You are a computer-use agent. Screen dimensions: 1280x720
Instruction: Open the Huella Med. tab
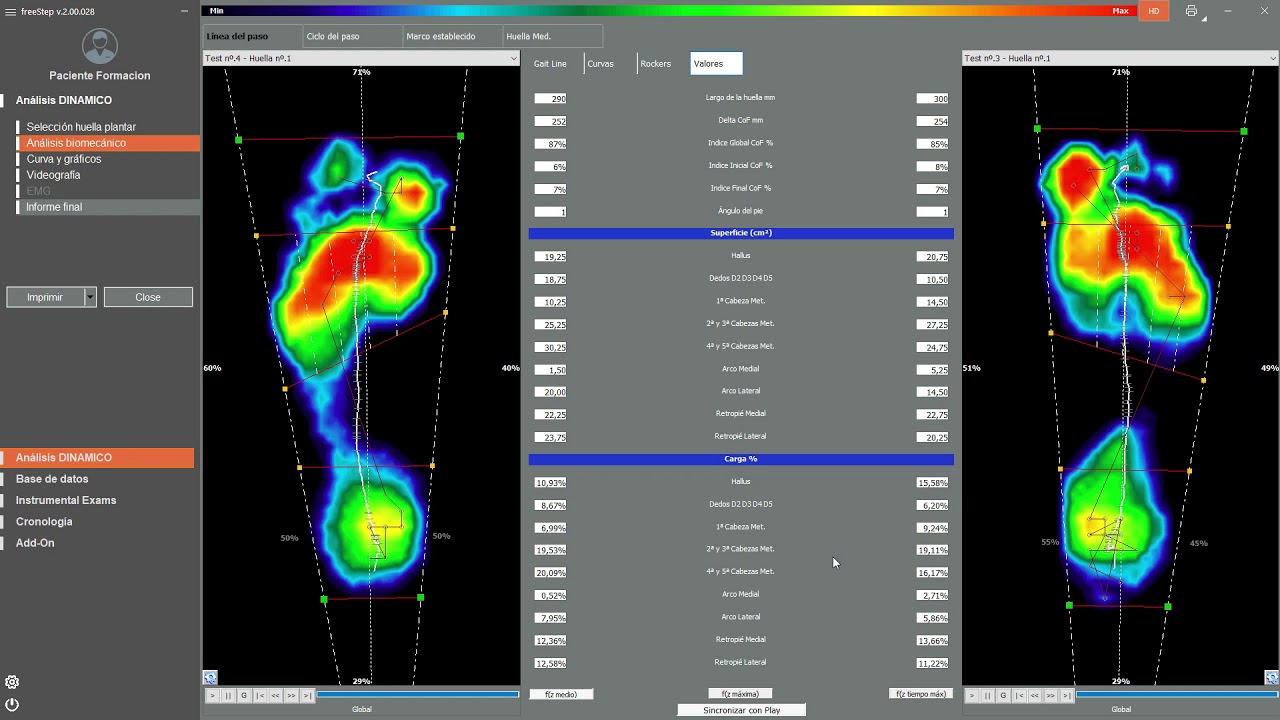click(x=552, y=36)
